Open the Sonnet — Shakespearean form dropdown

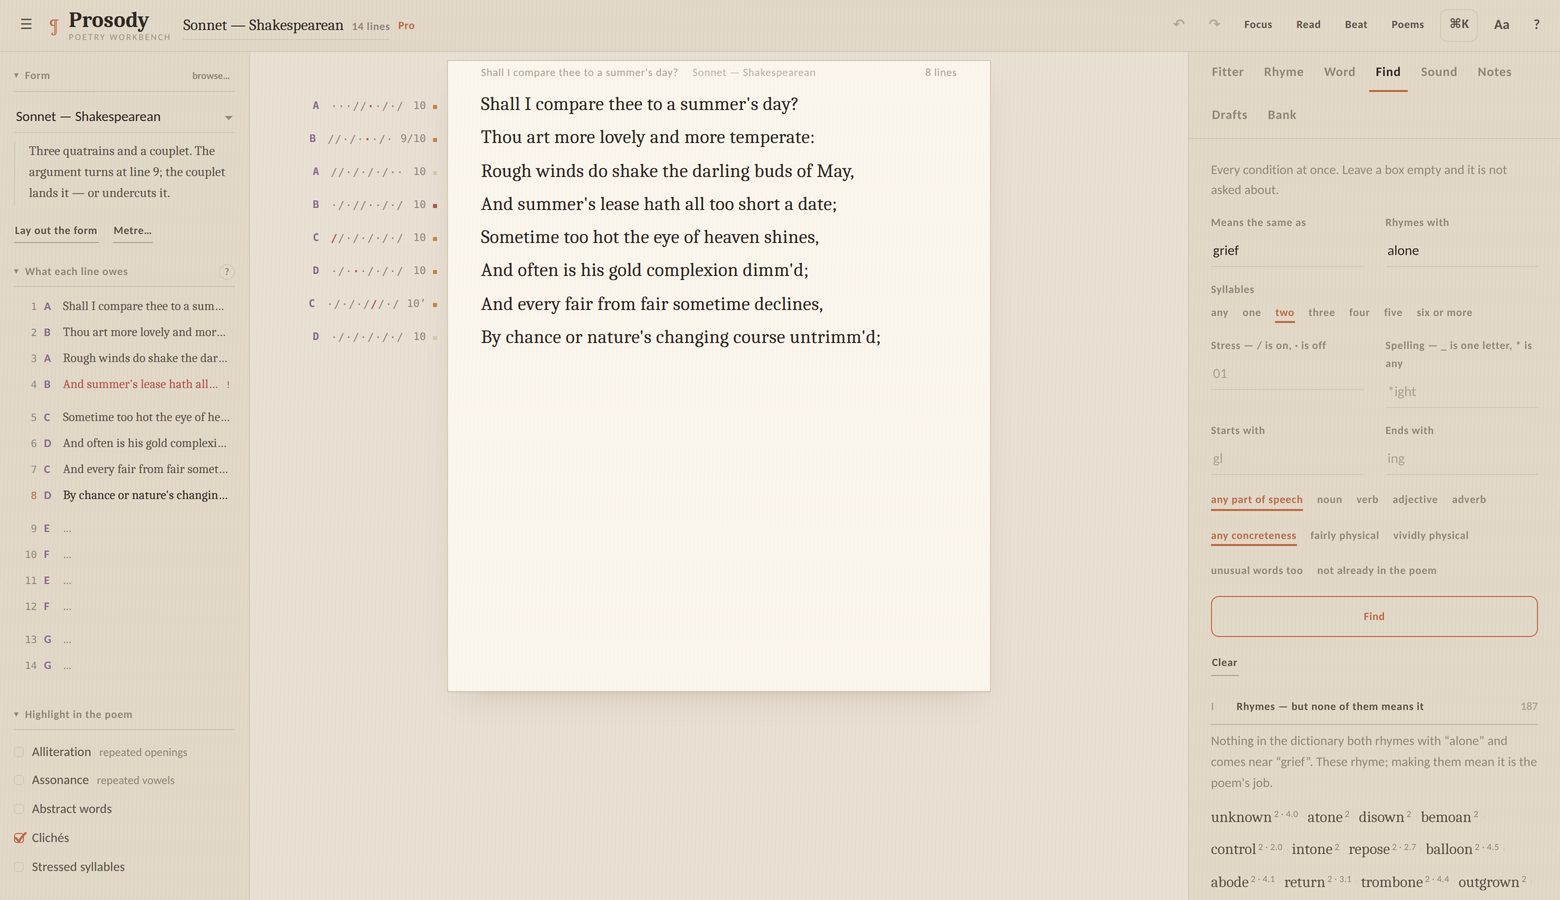click(124, 117)
